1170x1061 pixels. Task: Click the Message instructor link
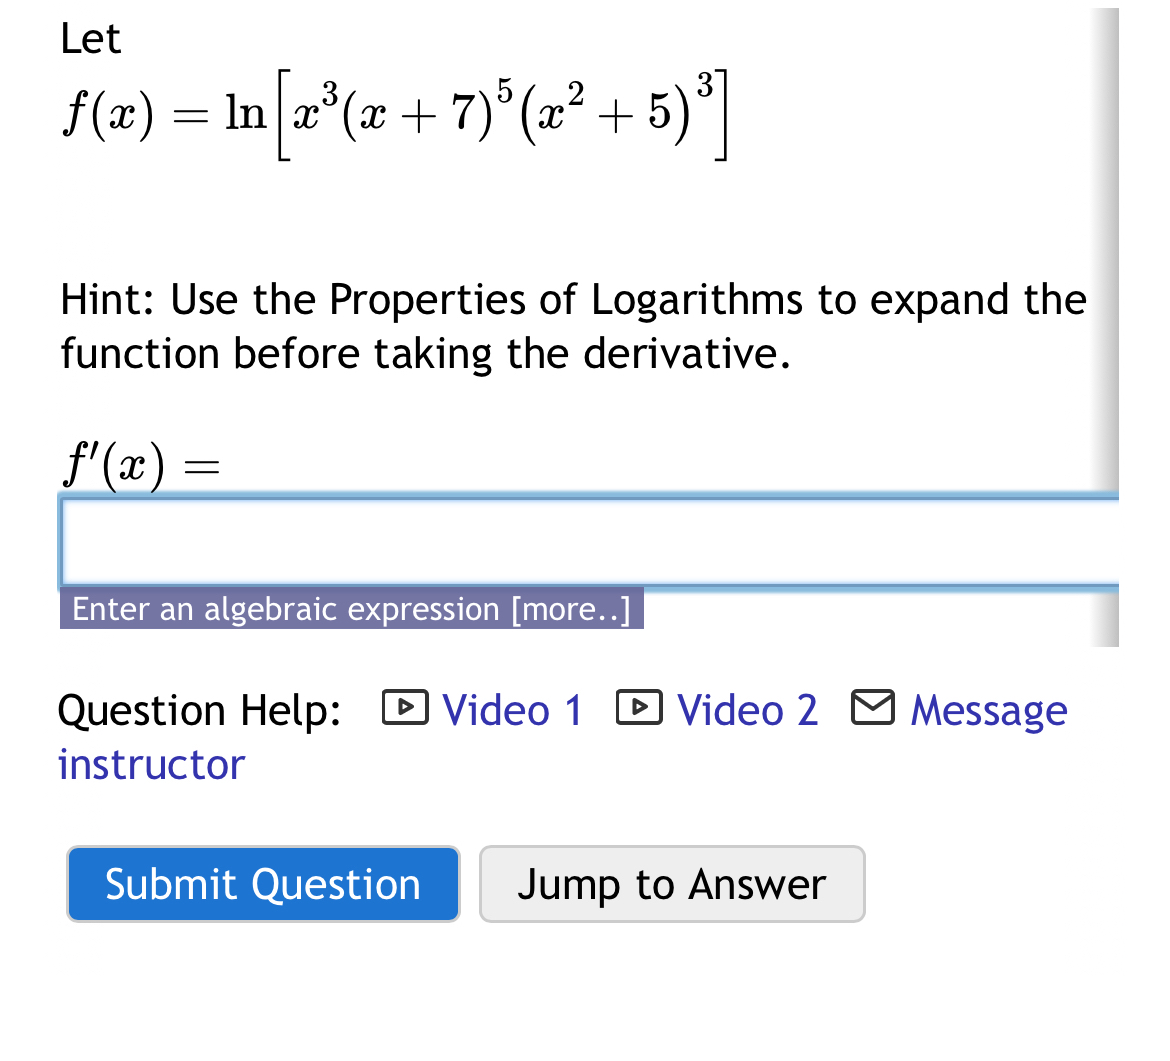coord(988,710)
